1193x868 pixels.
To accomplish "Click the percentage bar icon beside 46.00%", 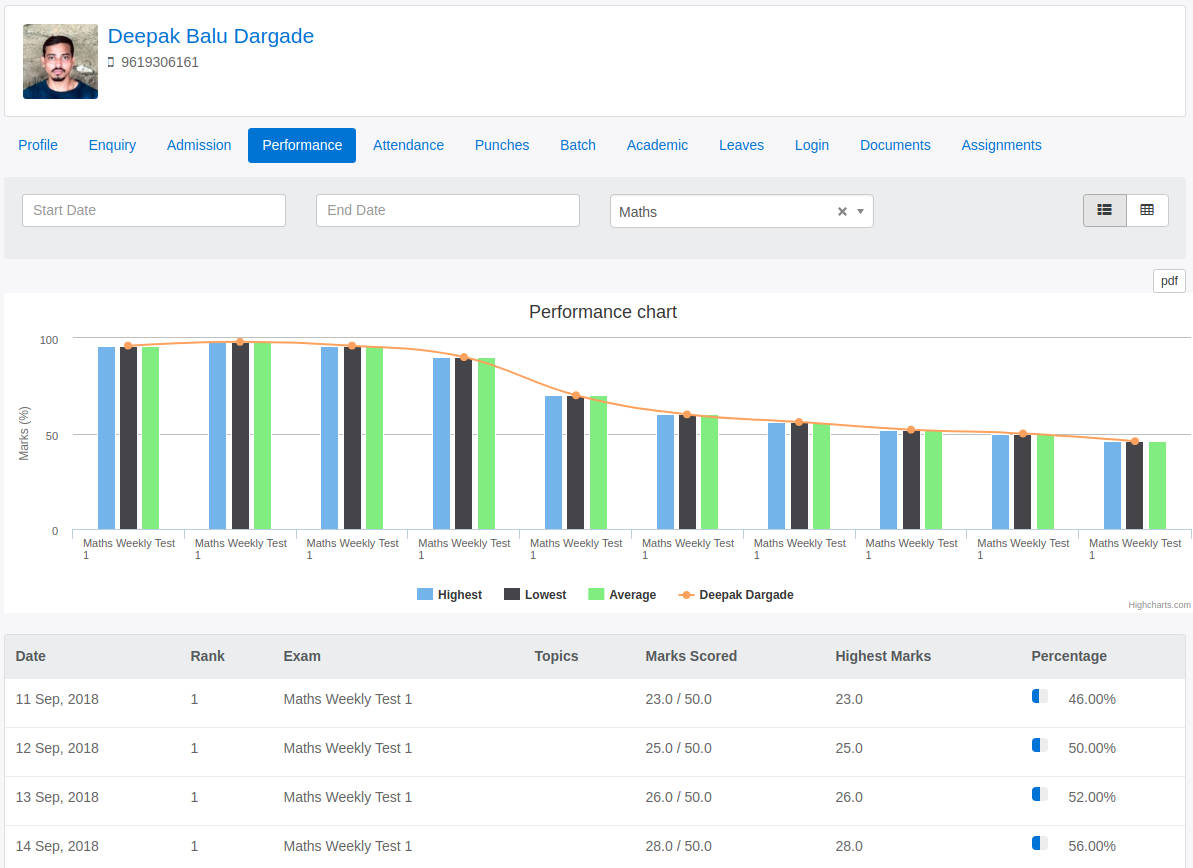I will coord(1039,695).
